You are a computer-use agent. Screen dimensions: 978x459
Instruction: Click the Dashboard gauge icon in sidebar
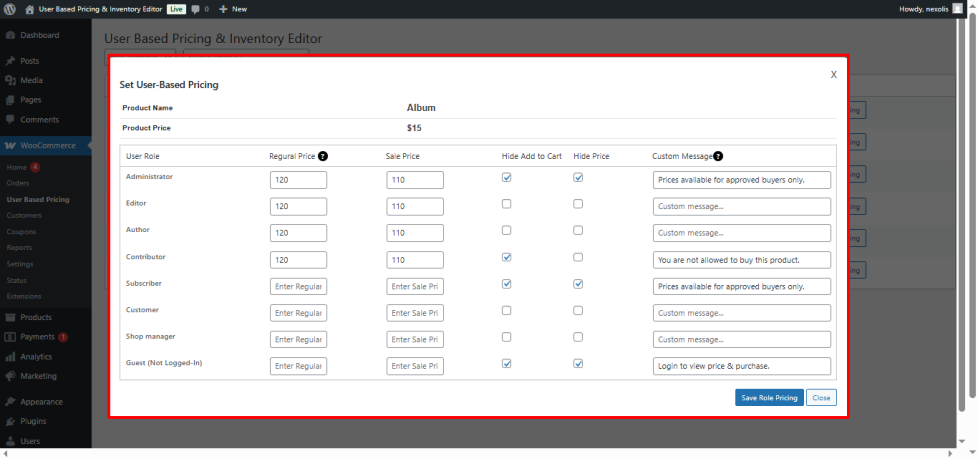[x=10, y=36]
